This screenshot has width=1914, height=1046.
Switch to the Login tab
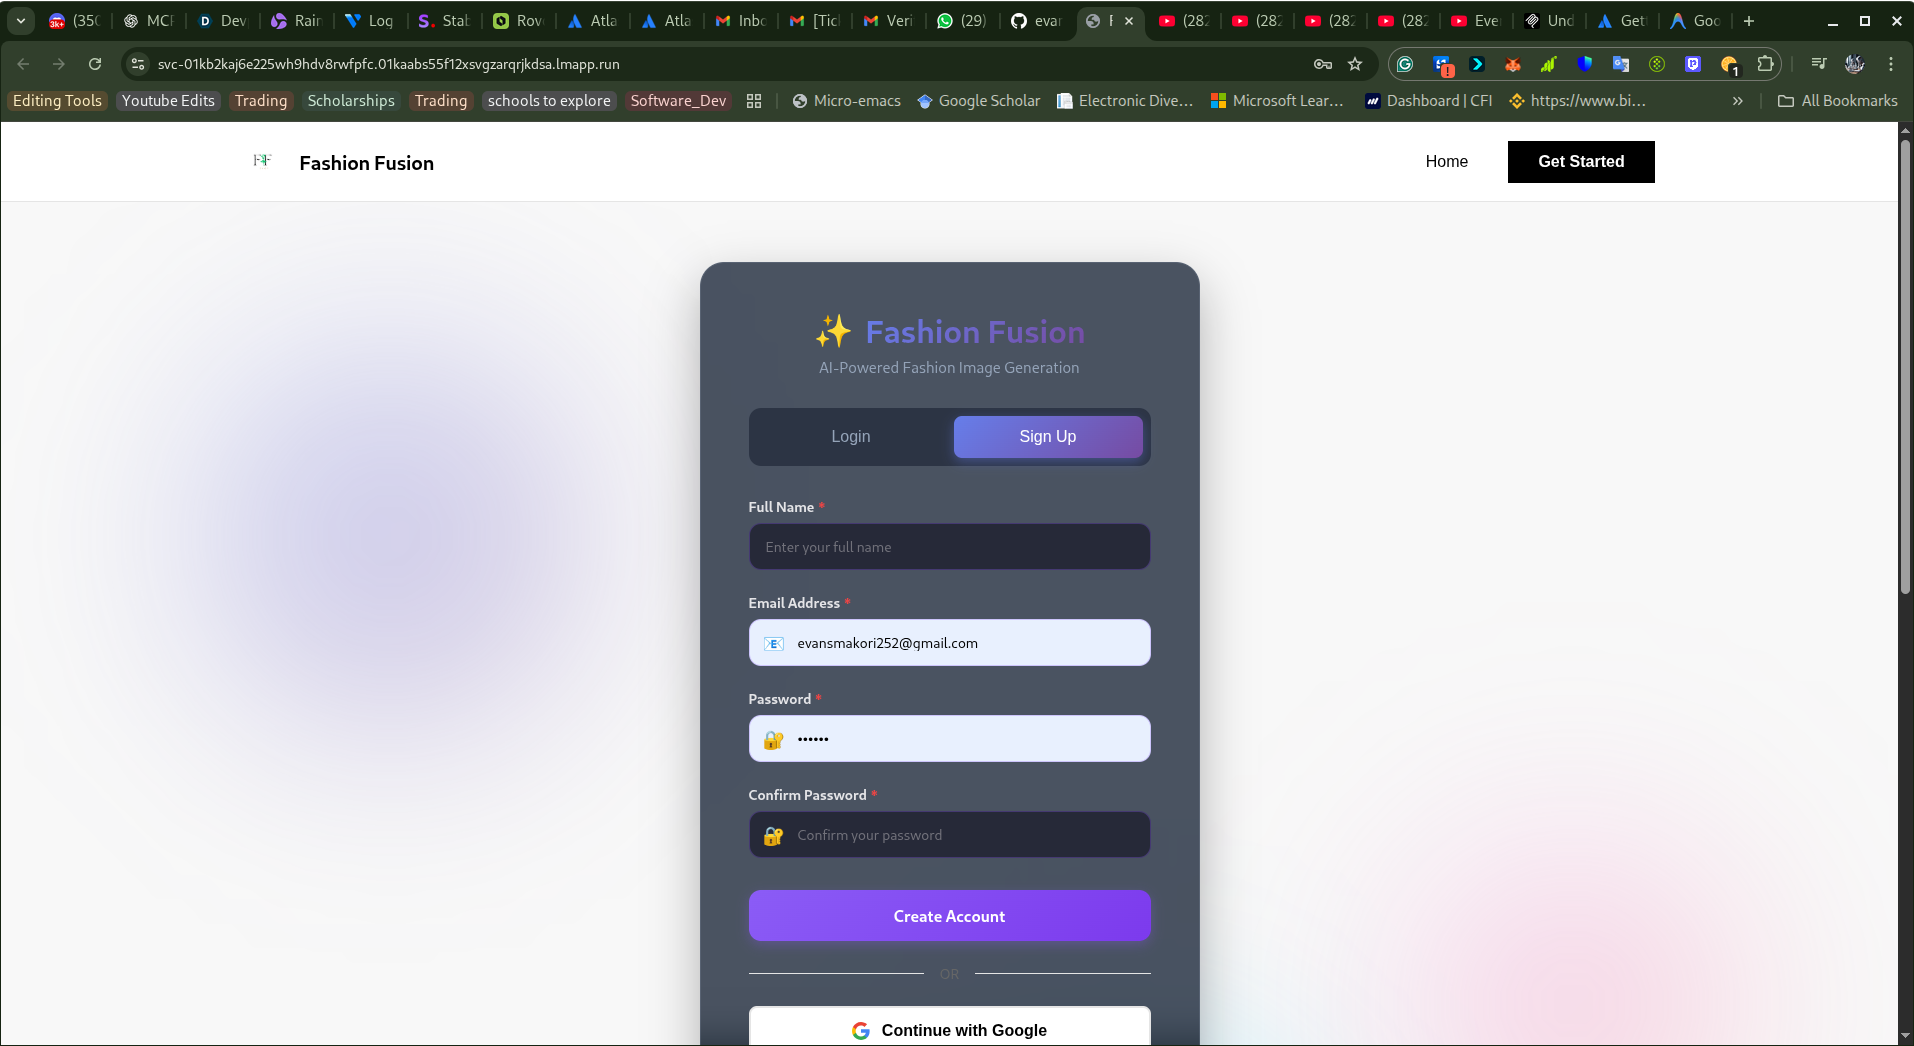[x=851, y=437]
